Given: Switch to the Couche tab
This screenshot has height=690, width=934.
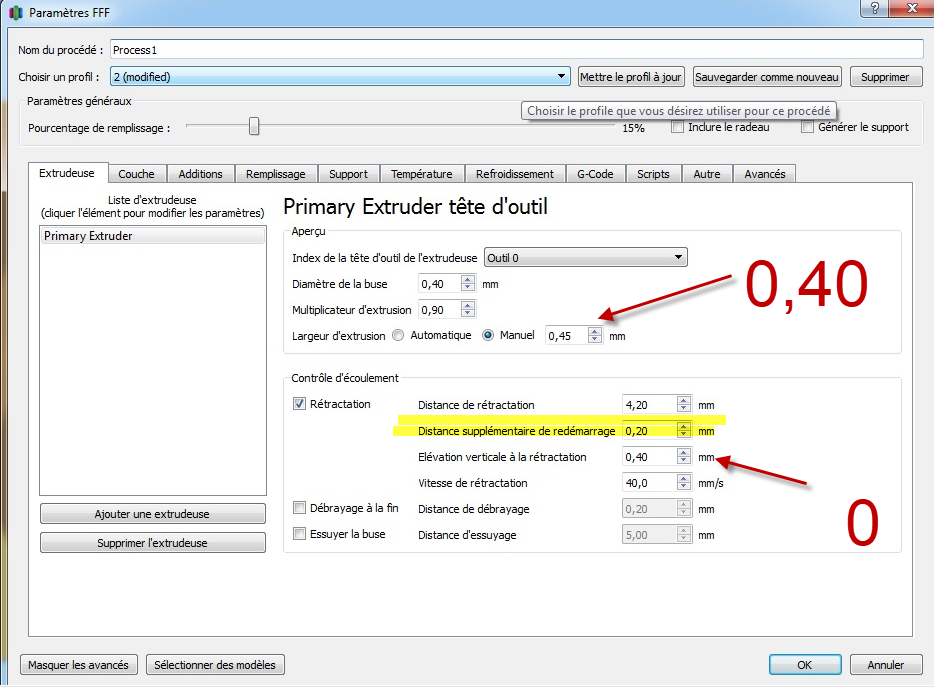Looking at the screenshot, I should [136, 174].
